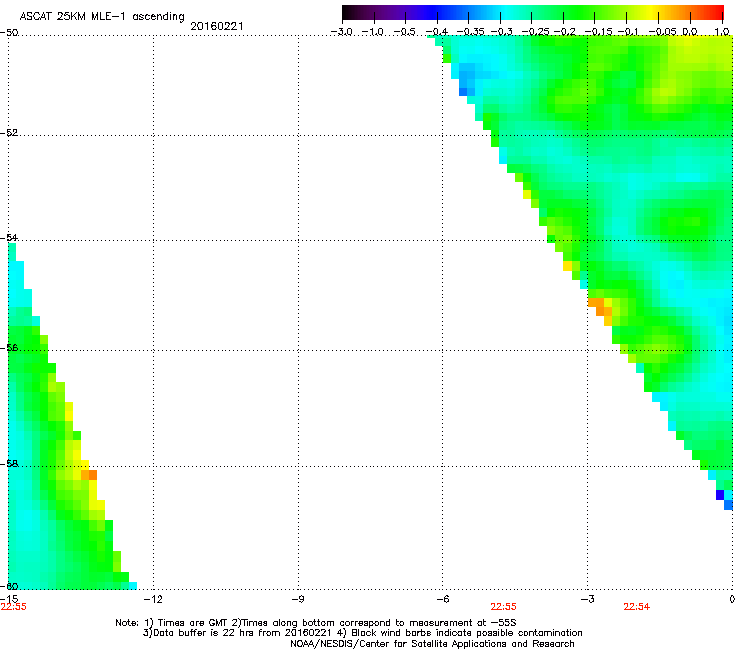Click the red '22:55' time under the -15 label
740x650 pixels.
point(14,607)
